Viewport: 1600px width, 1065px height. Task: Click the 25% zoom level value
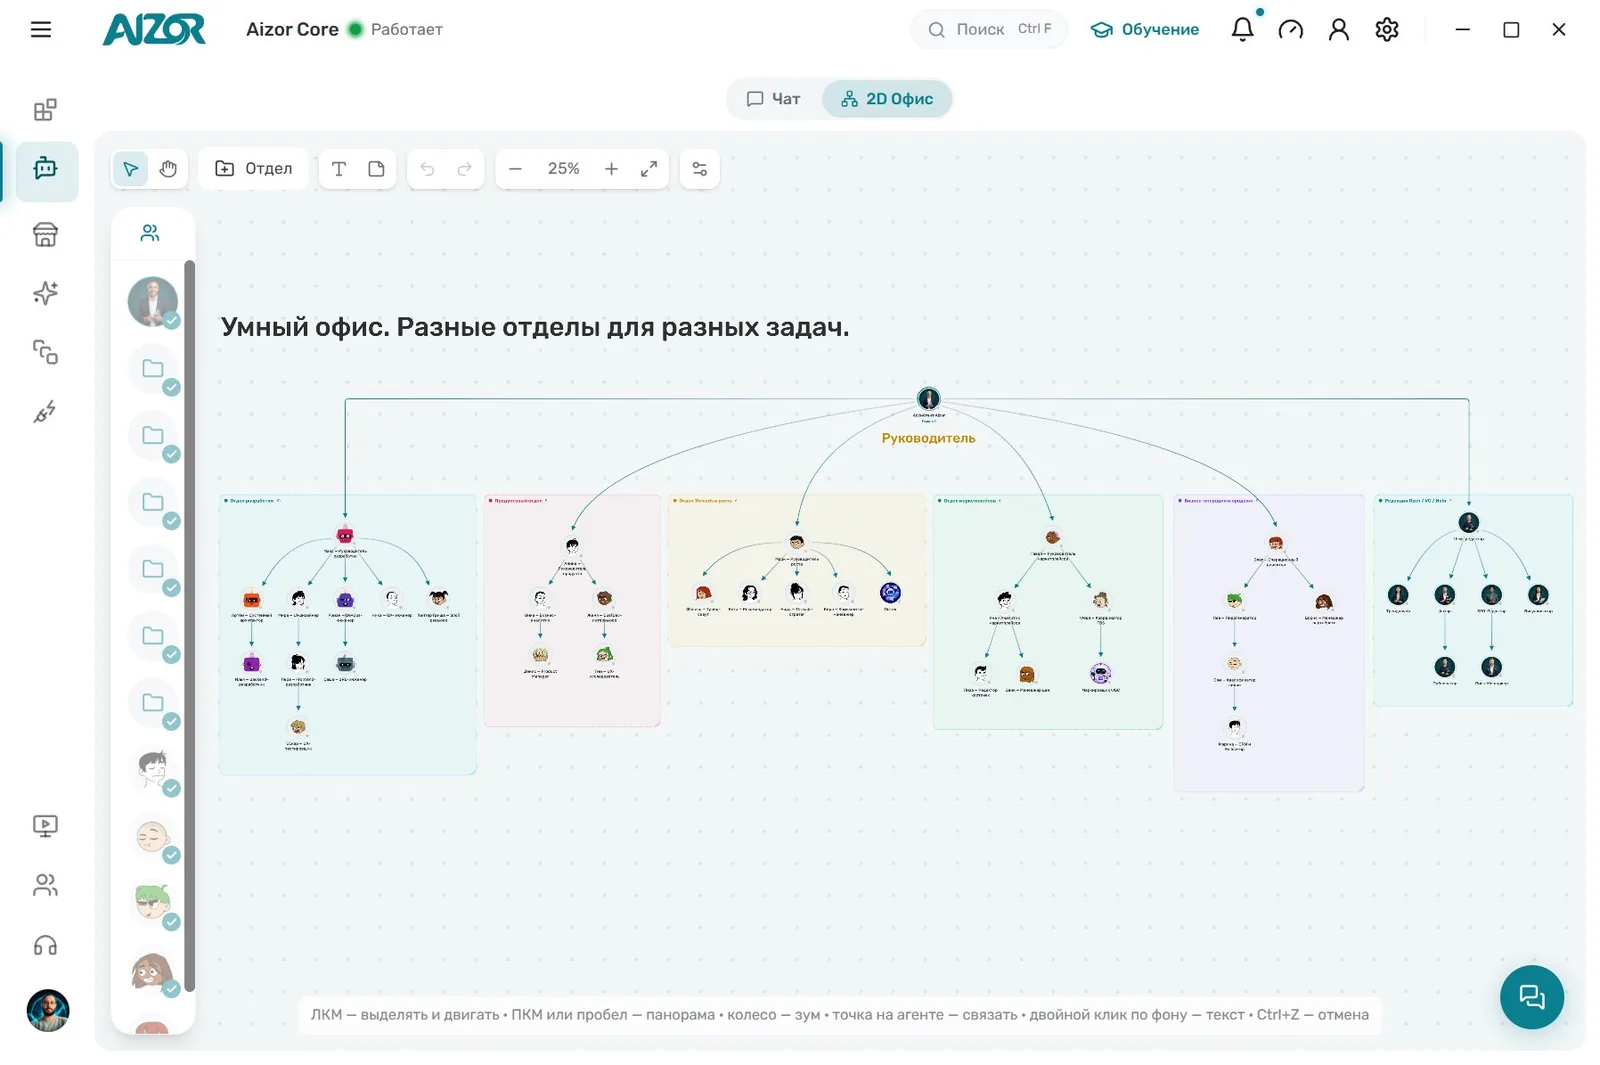click(x=563, y=169)
